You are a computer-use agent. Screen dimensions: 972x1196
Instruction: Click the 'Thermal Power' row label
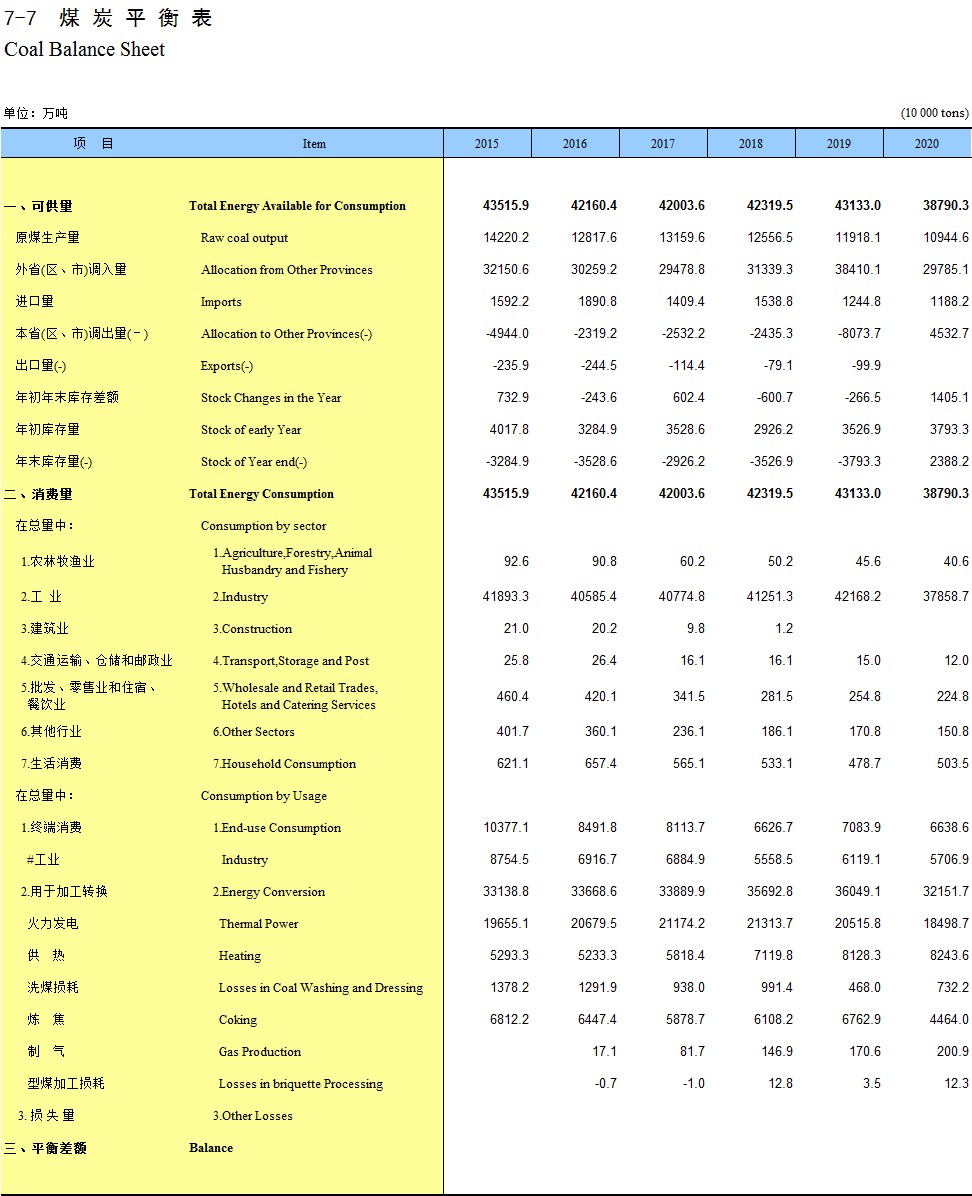(259, 924)
